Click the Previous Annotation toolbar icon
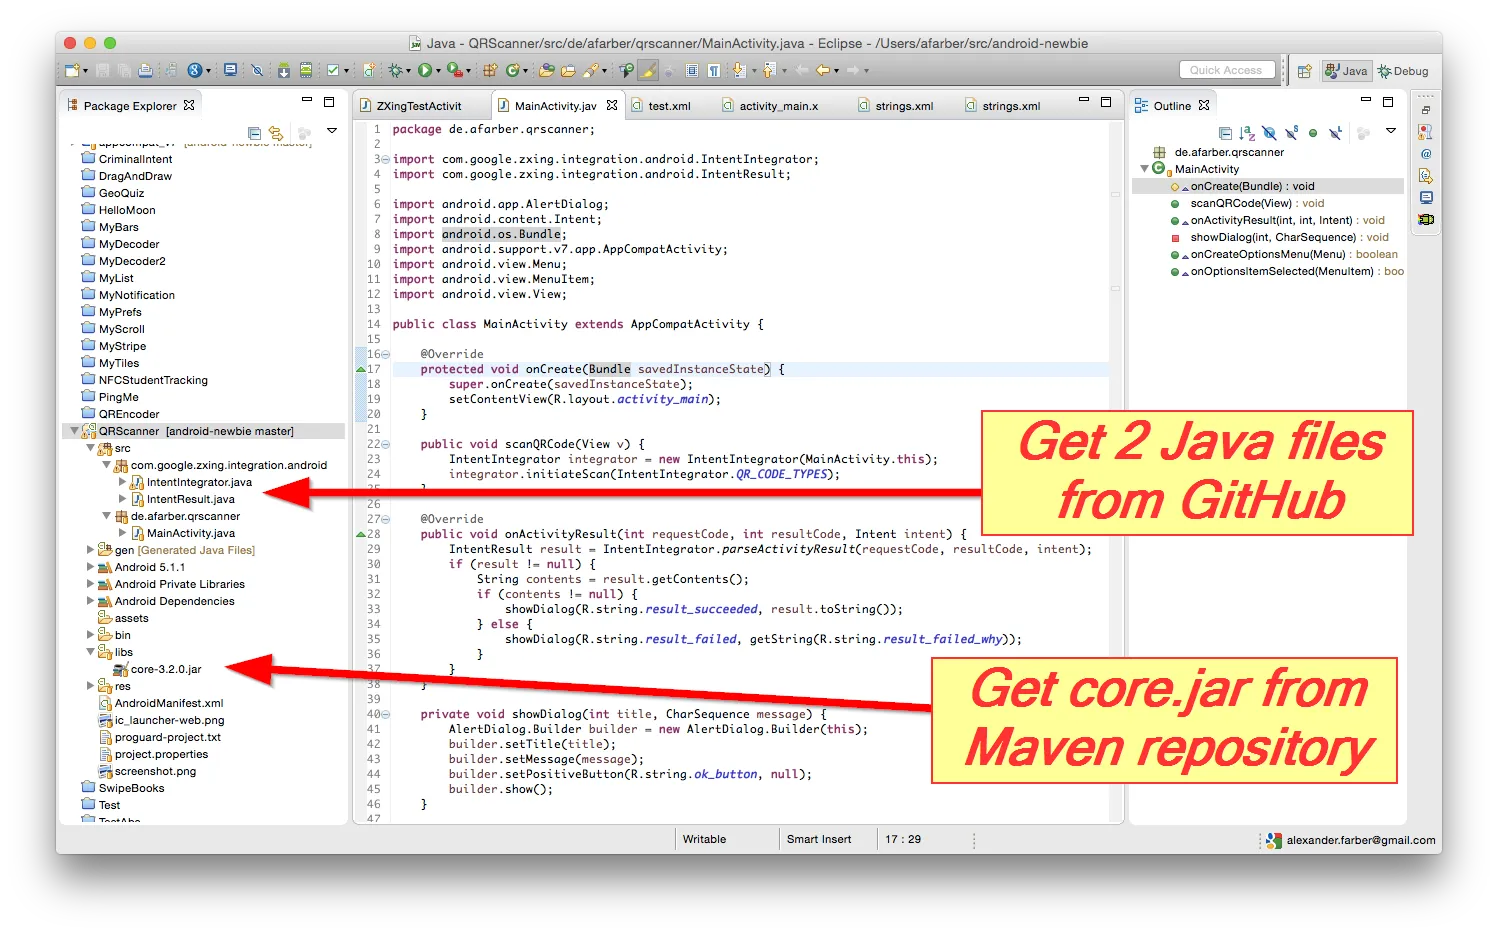 tap(768, 70)
